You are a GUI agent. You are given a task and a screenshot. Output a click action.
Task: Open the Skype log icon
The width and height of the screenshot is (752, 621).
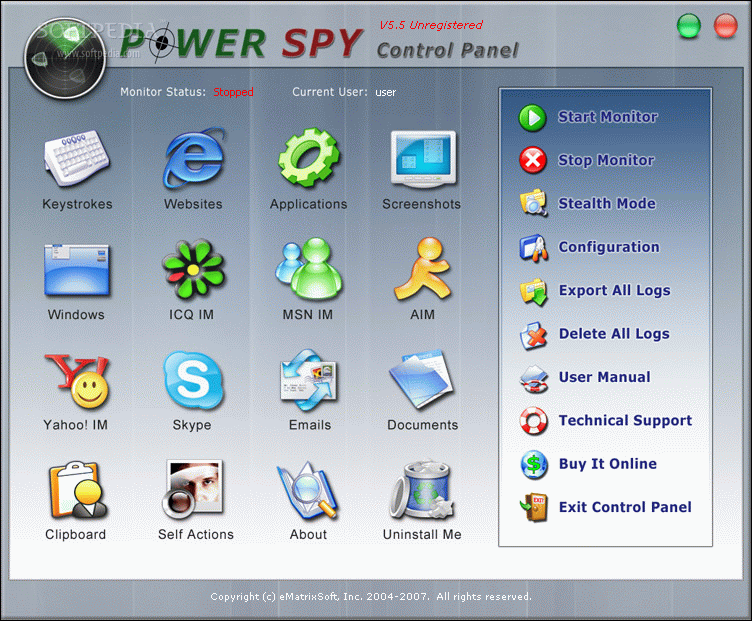(193, 380)
